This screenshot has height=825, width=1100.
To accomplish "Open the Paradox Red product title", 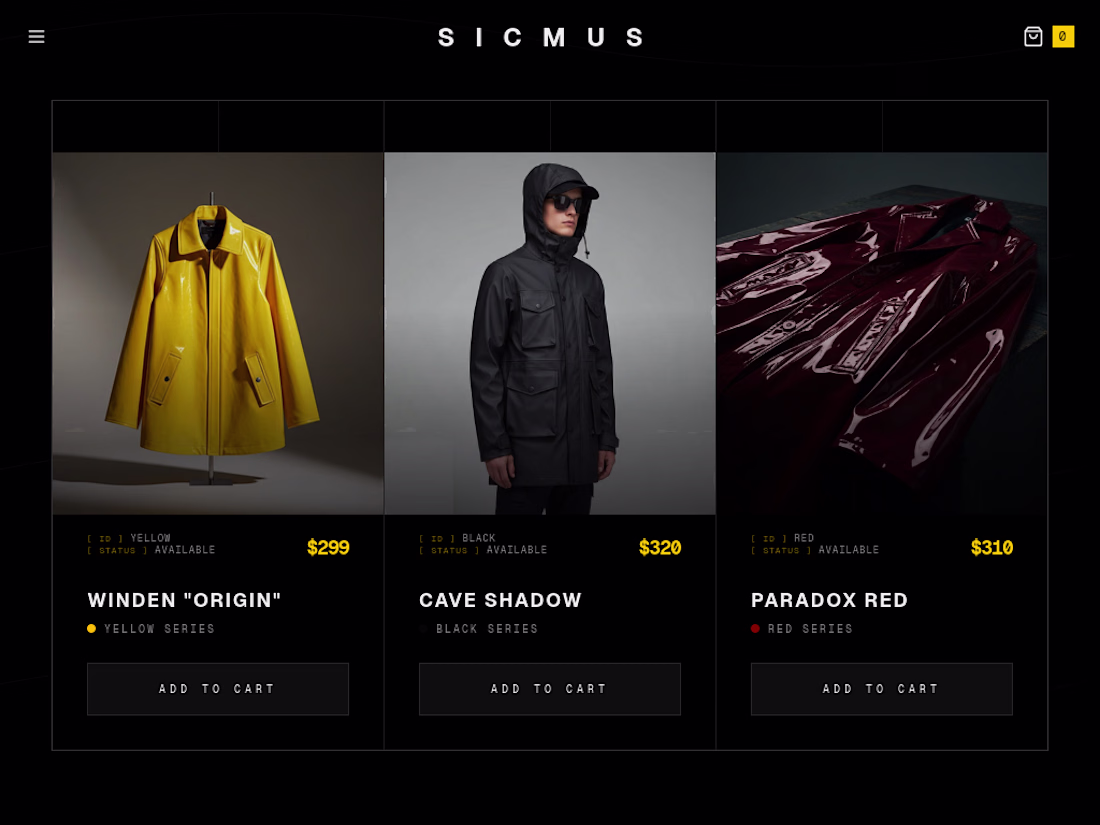I will [829, 600].
